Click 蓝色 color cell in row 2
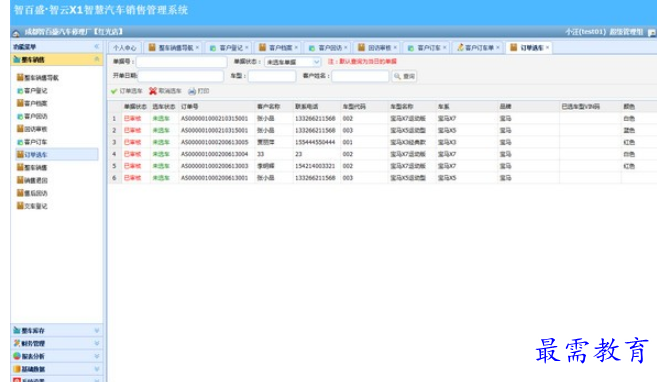This screenshot has height=382, width=657. (629, 130)
